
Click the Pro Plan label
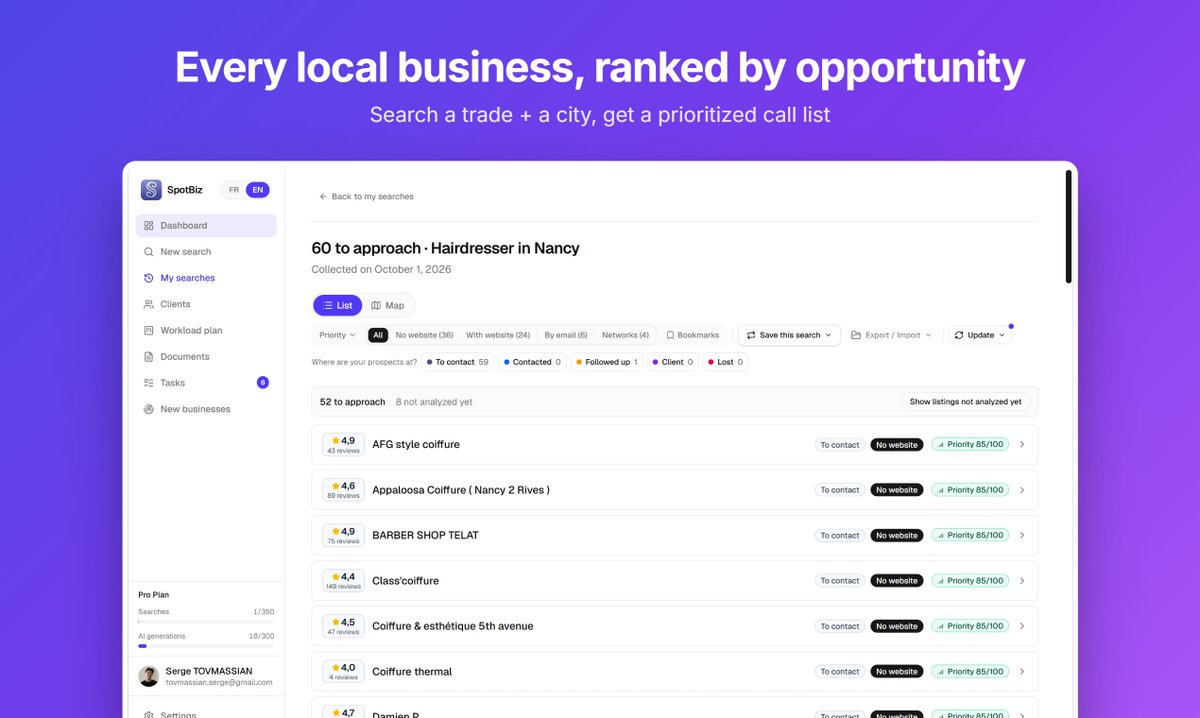[x=153, y=595]
